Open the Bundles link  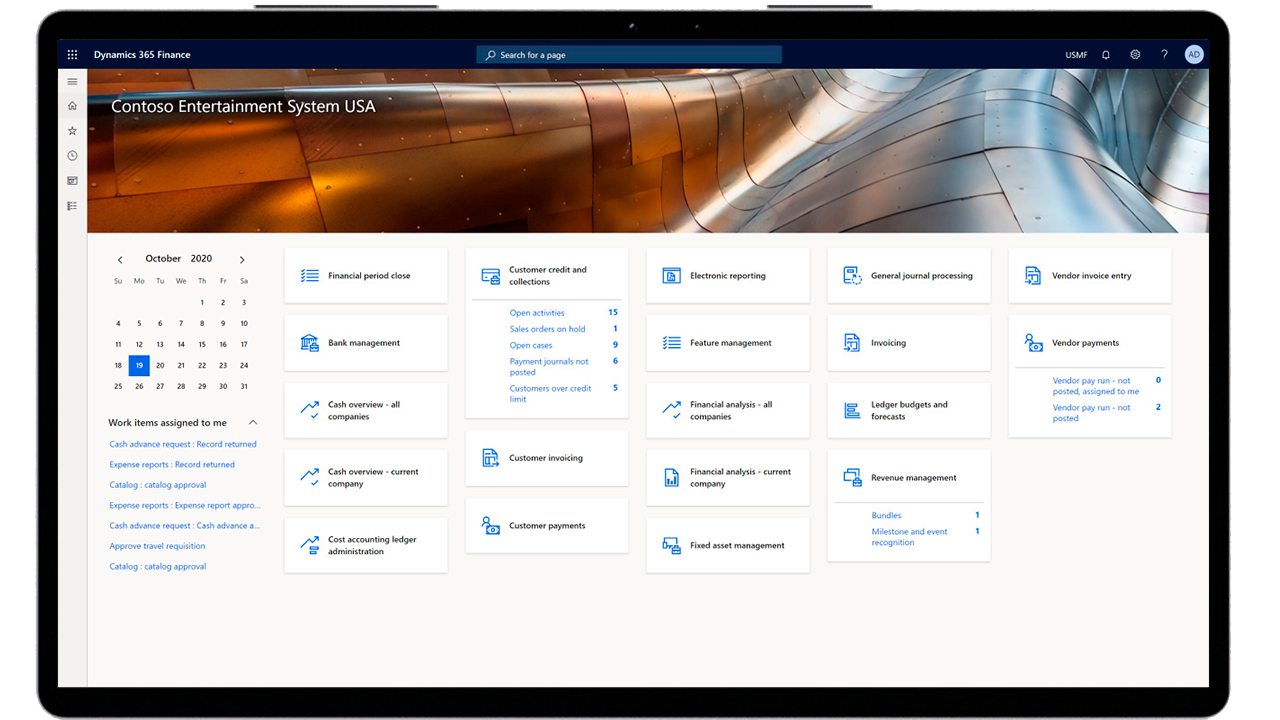coord(886,515)
